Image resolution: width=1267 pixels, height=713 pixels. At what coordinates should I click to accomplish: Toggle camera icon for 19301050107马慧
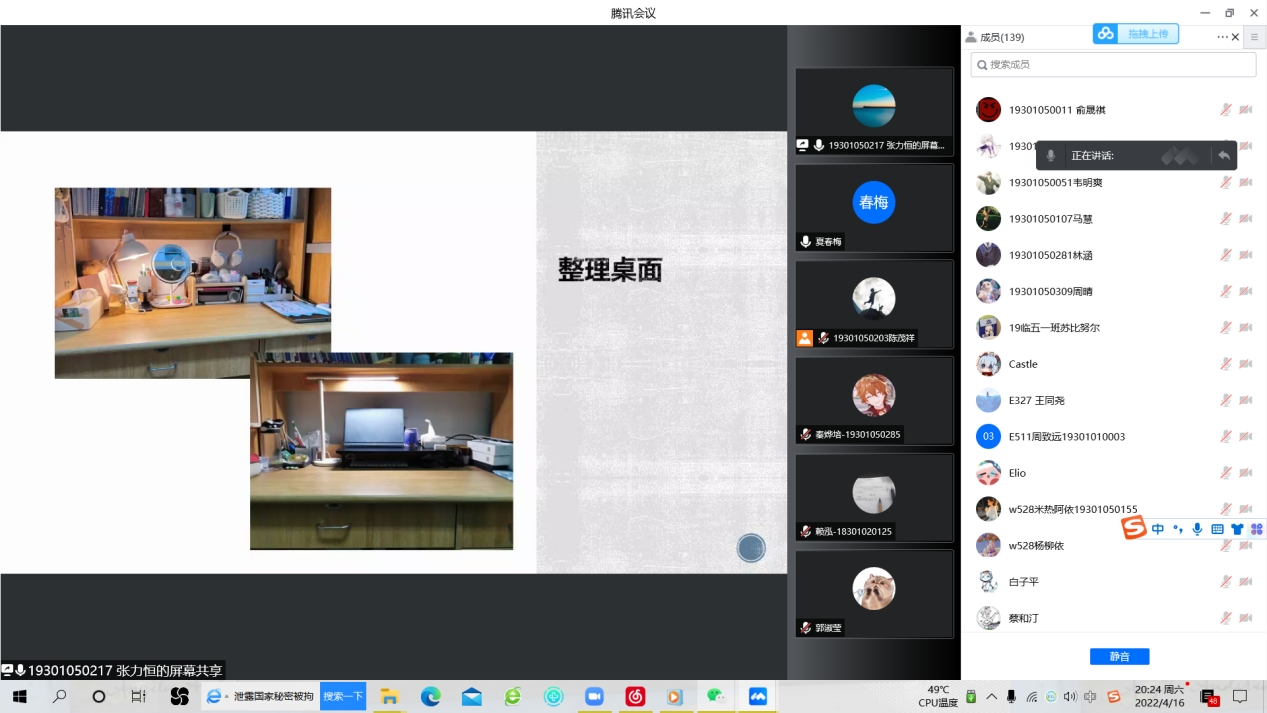pyautogui.click(x=1246, y=219)
